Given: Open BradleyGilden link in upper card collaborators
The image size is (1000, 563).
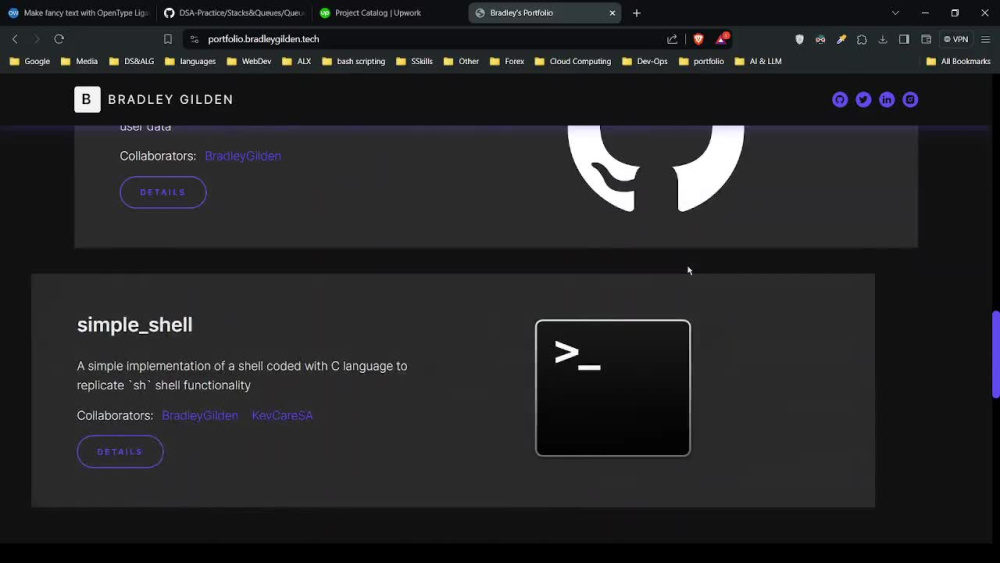Looking at the screenshot, I should tap(243, 156).
